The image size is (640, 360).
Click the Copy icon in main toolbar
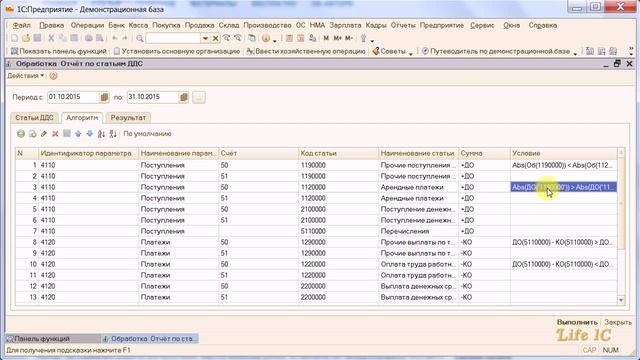point(62,38)
